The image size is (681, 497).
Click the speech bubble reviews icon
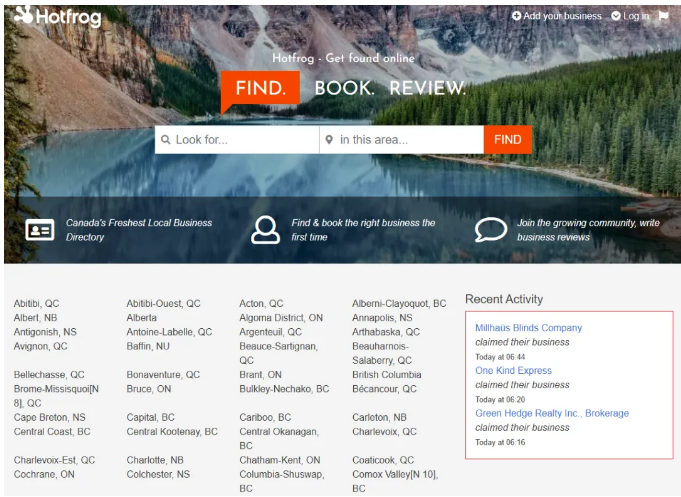click(x=490, y=230)
